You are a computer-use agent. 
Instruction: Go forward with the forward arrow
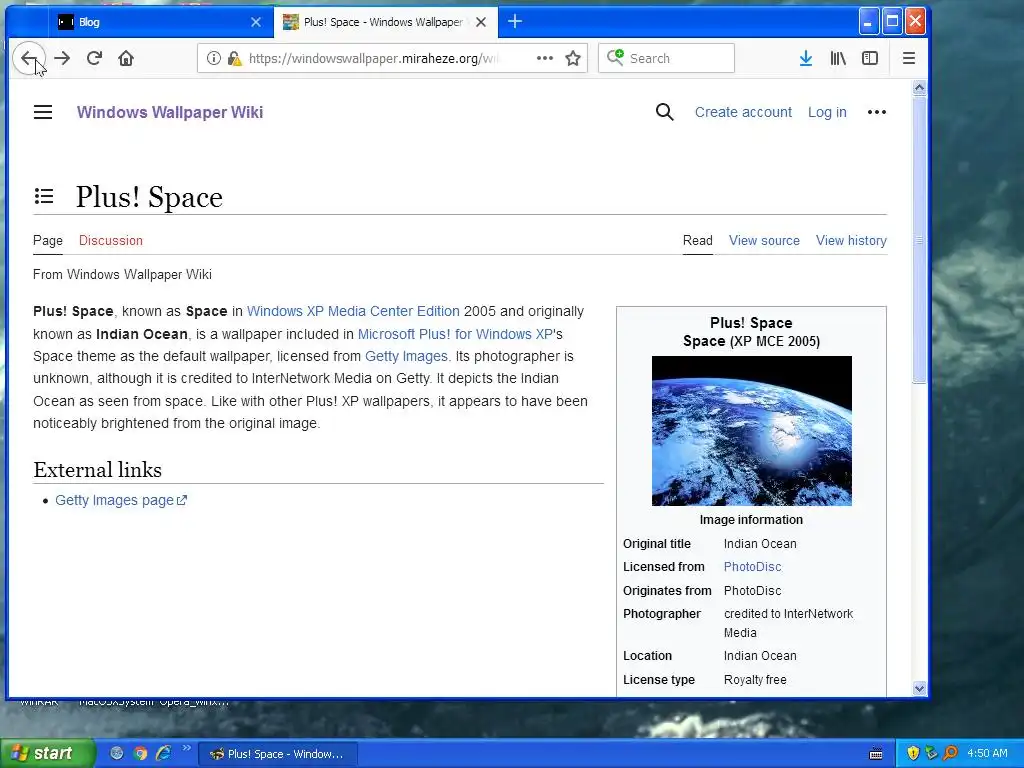point(62,58)
